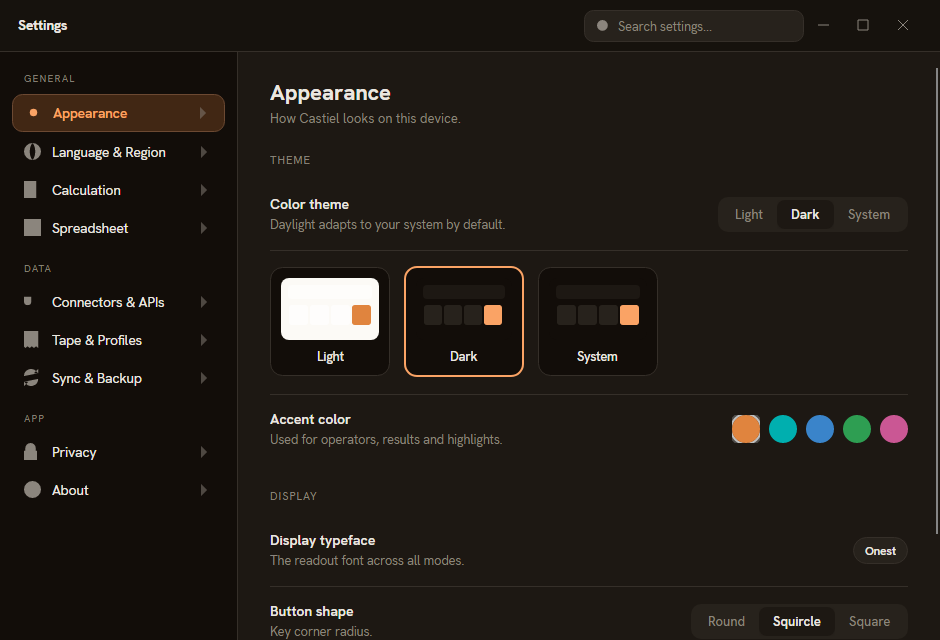Image resolution: width=940 pixels, height=640 pixels.
Task: Maximize the Settings window
Action: tap(863, 25)
